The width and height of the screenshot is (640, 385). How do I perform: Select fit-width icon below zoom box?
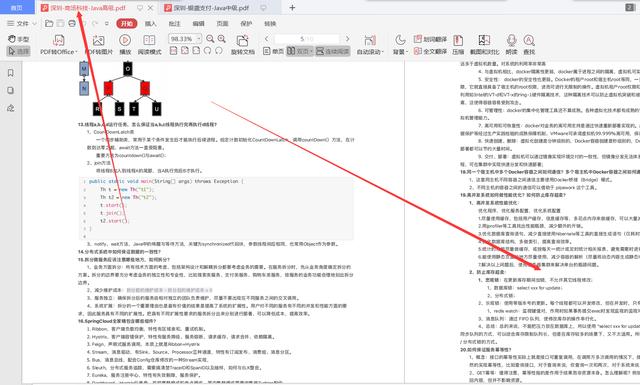[196, 51]
